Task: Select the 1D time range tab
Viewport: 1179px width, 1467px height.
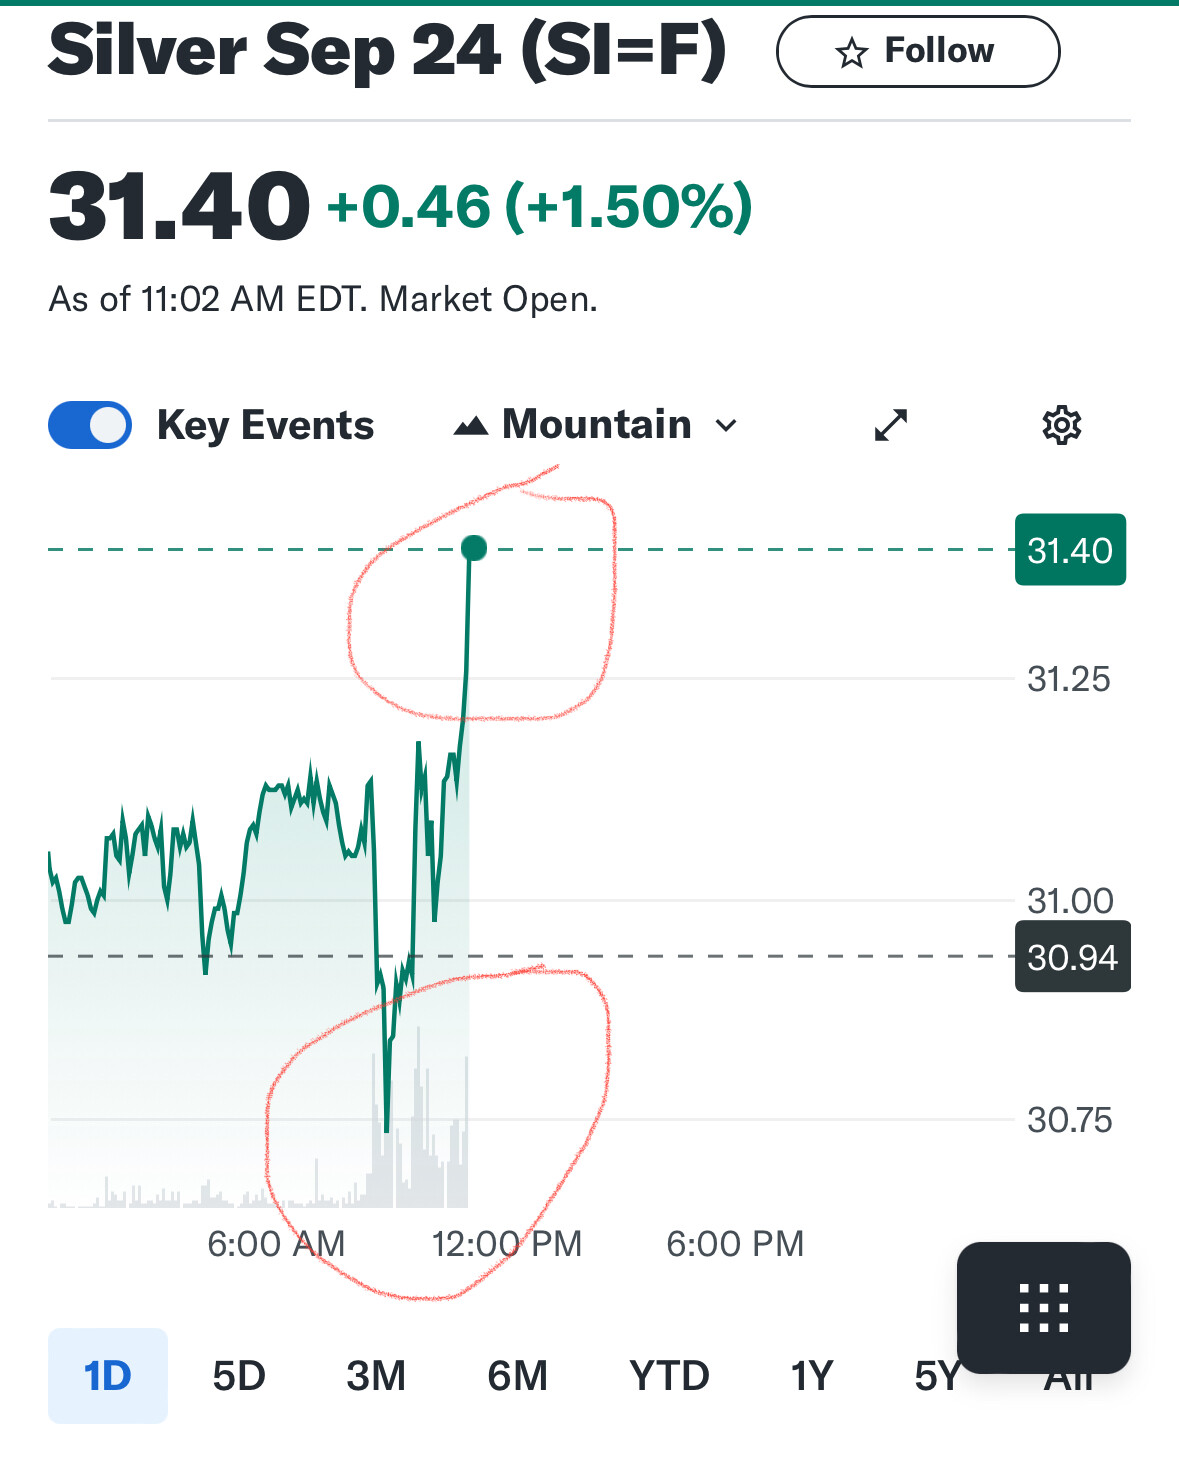Action: [x=108, y=1376]
